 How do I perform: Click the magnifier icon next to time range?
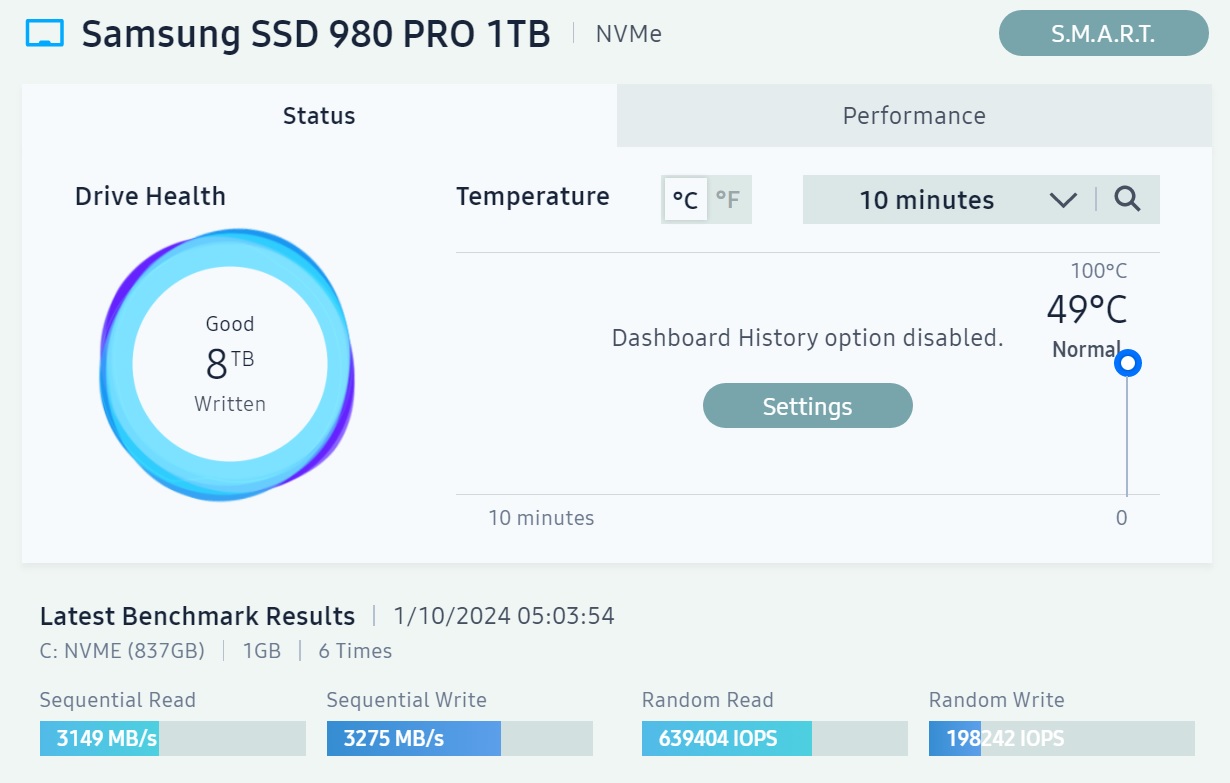click(x=1127, y=199)
